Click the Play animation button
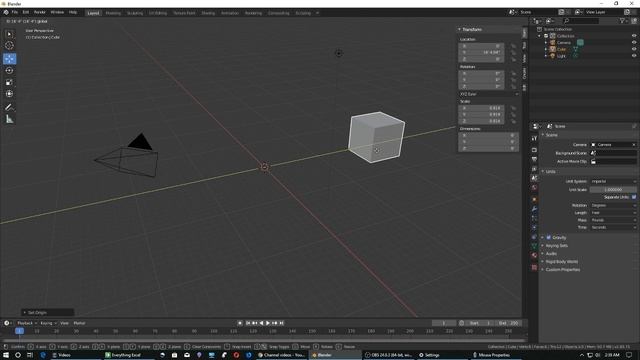The height and width of the screenshot is (360, 640). (x=268, y=323)
